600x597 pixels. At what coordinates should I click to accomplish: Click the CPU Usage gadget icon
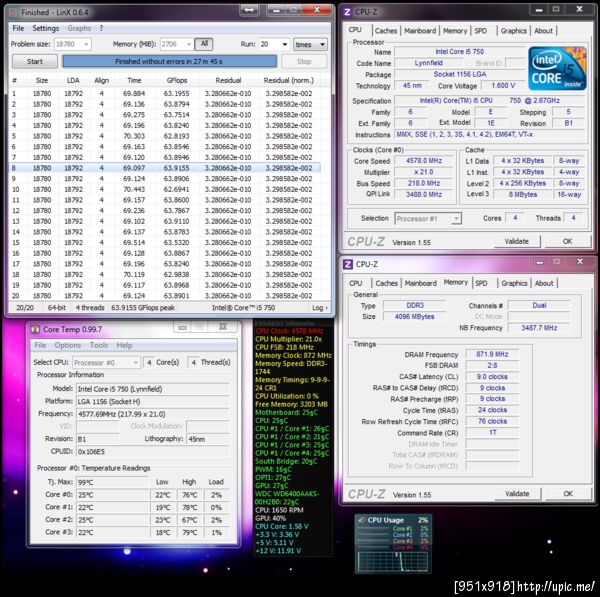[x=361, y=520]
